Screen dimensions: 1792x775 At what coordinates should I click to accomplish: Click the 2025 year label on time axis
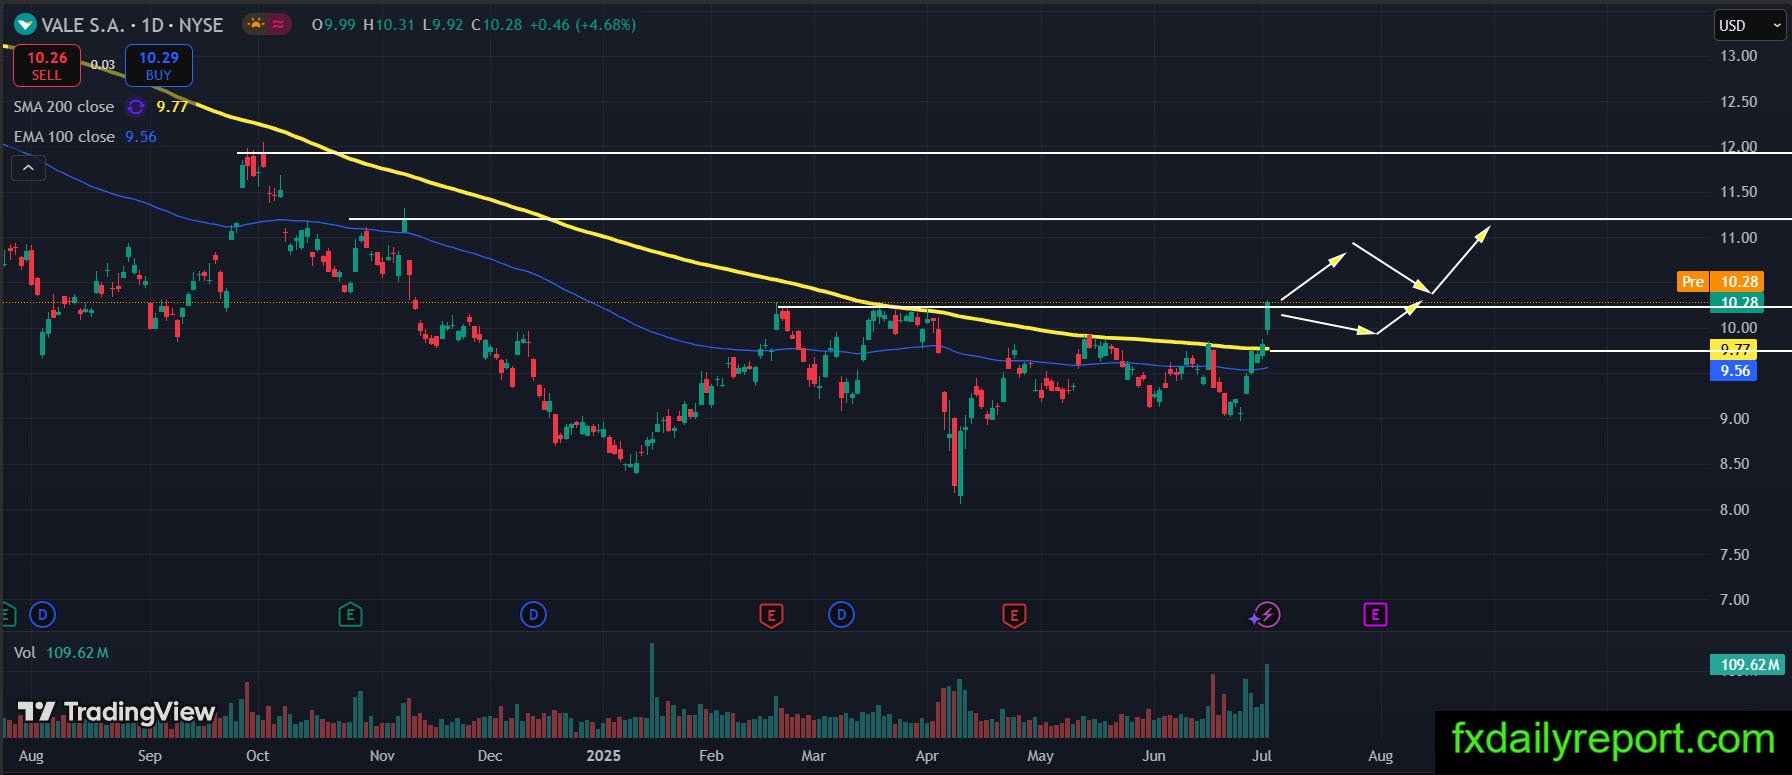tap(603, 756)
